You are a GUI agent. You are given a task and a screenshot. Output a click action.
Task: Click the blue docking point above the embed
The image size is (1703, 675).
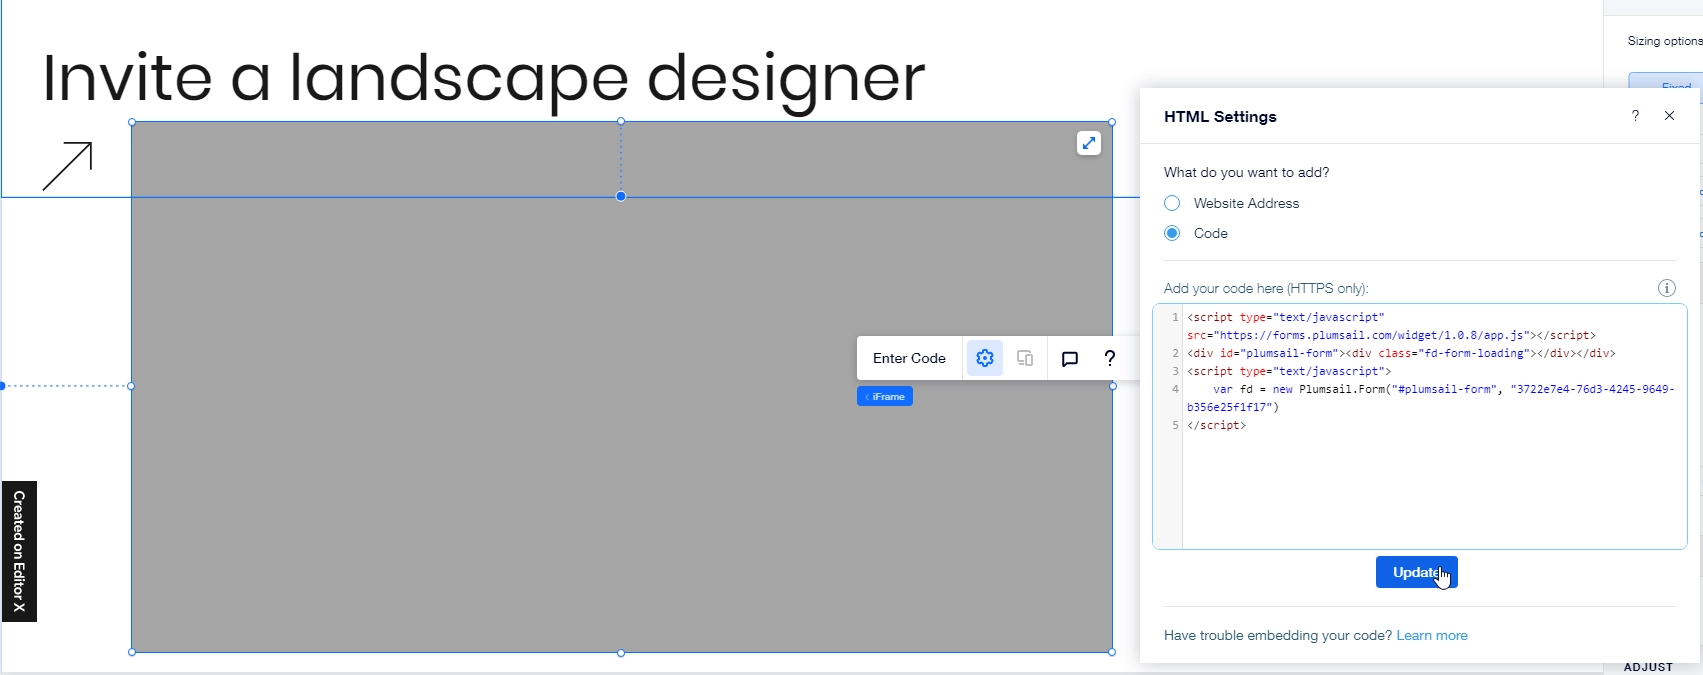pyautogui.click(x=621, y=196)
